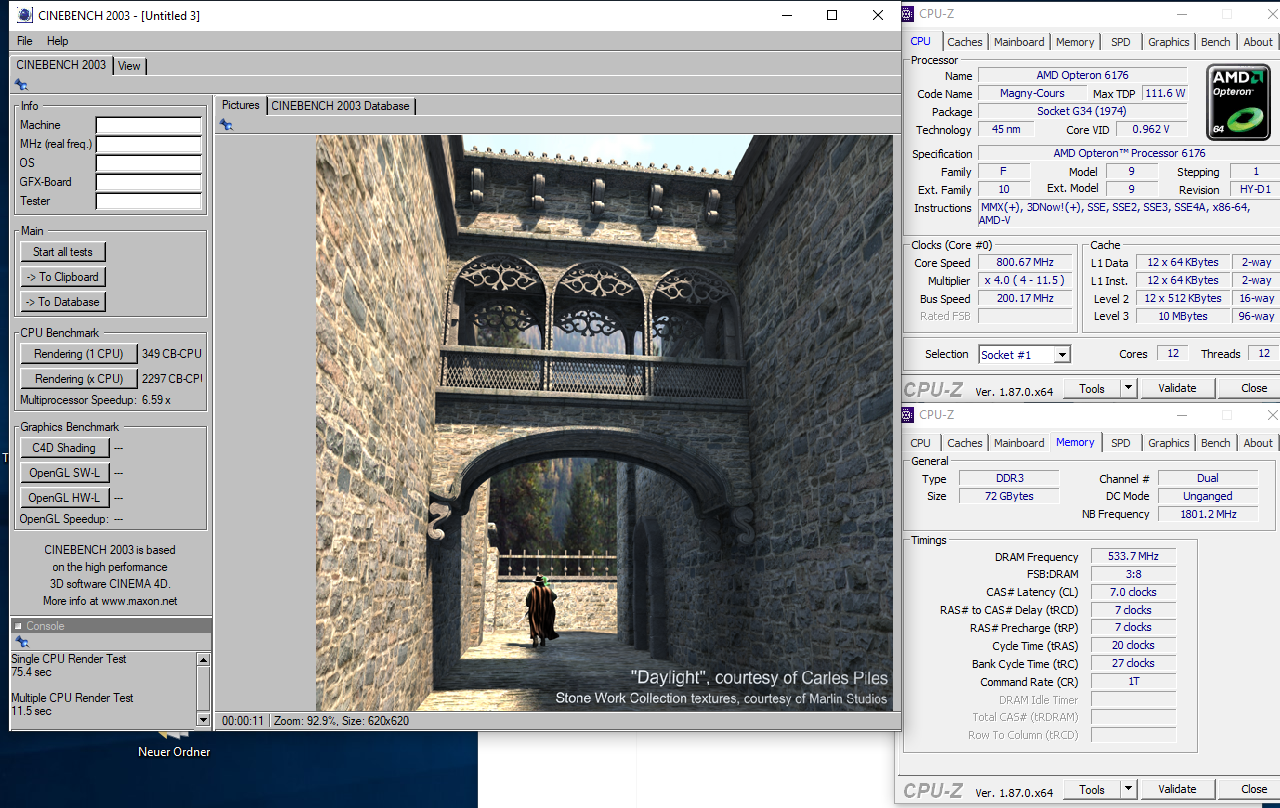Click Tools button in lower CPU-Z window
1280x808 pixels.
click(1092, 789)
